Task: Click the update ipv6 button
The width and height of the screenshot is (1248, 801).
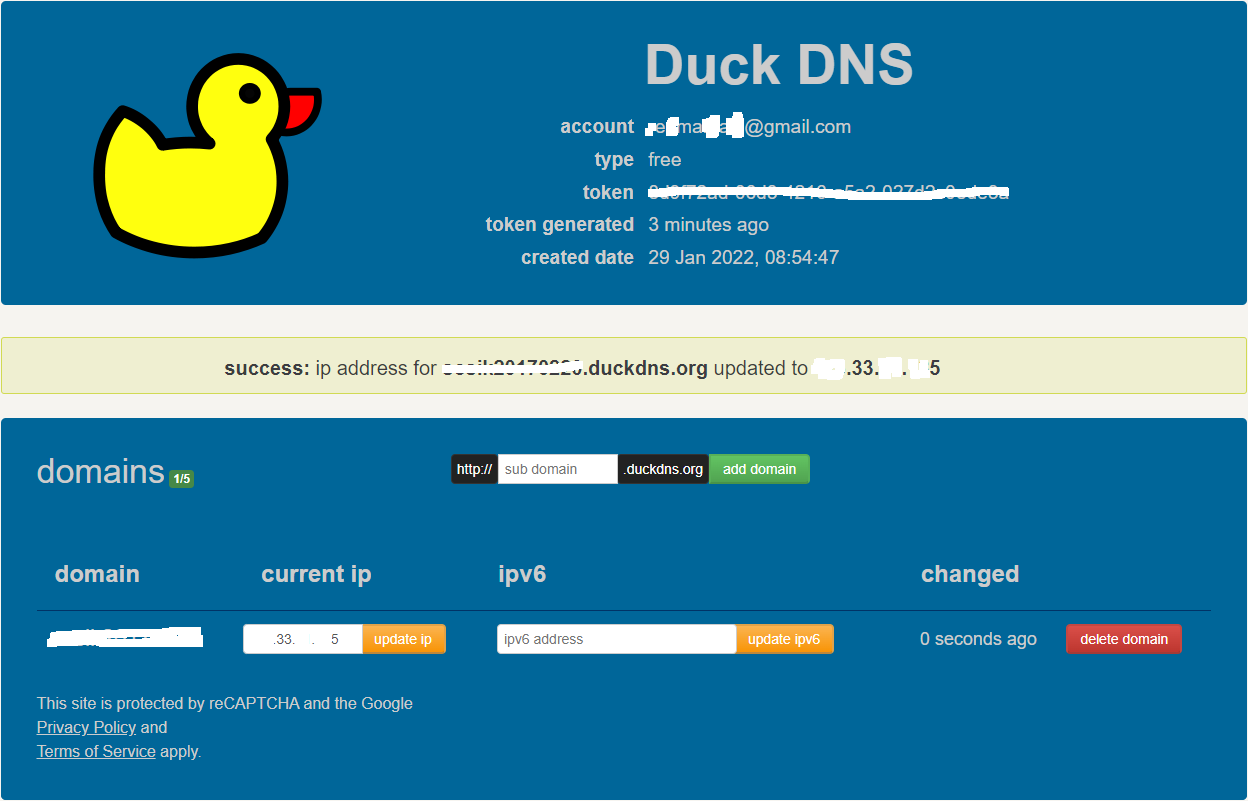Action: pyautogui.click(x=784, y=639)
